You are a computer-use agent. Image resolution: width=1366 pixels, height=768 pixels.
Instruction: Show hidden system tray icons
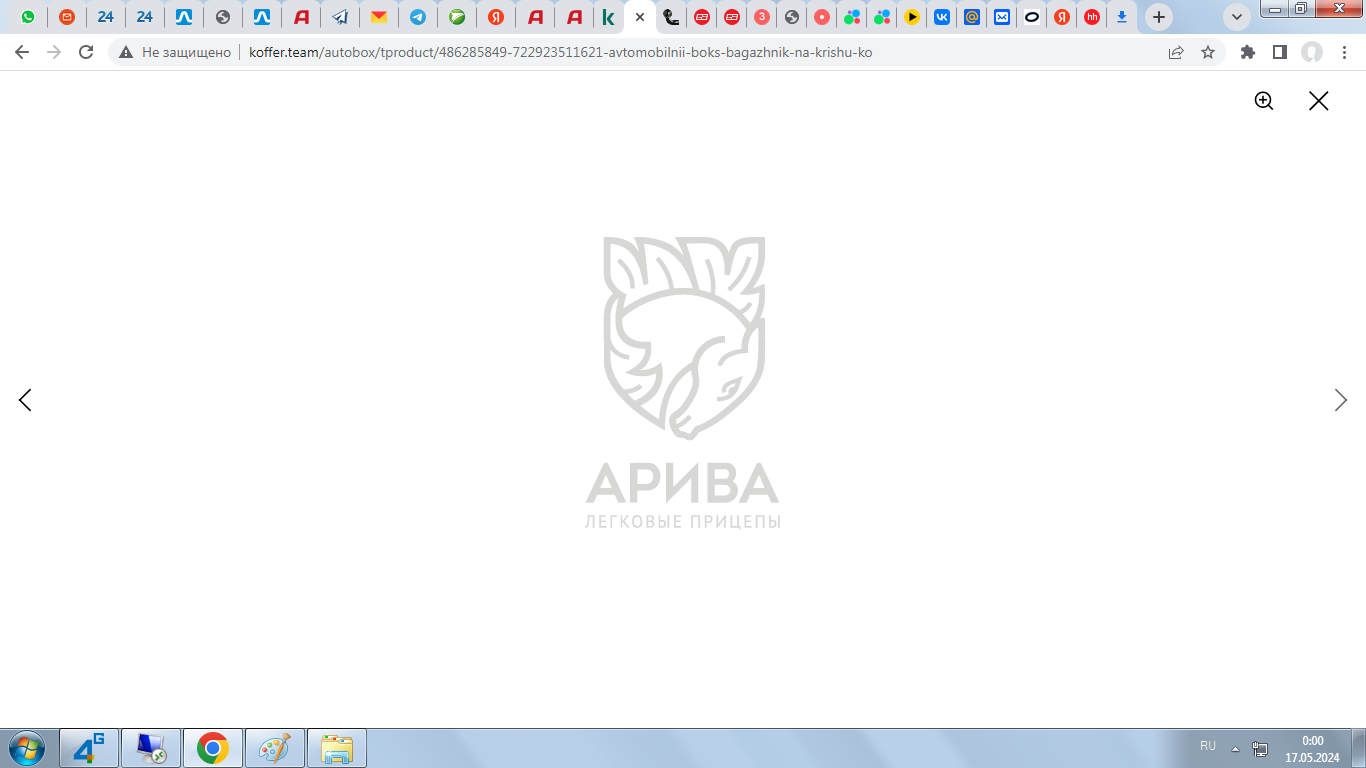[1235, 748]
